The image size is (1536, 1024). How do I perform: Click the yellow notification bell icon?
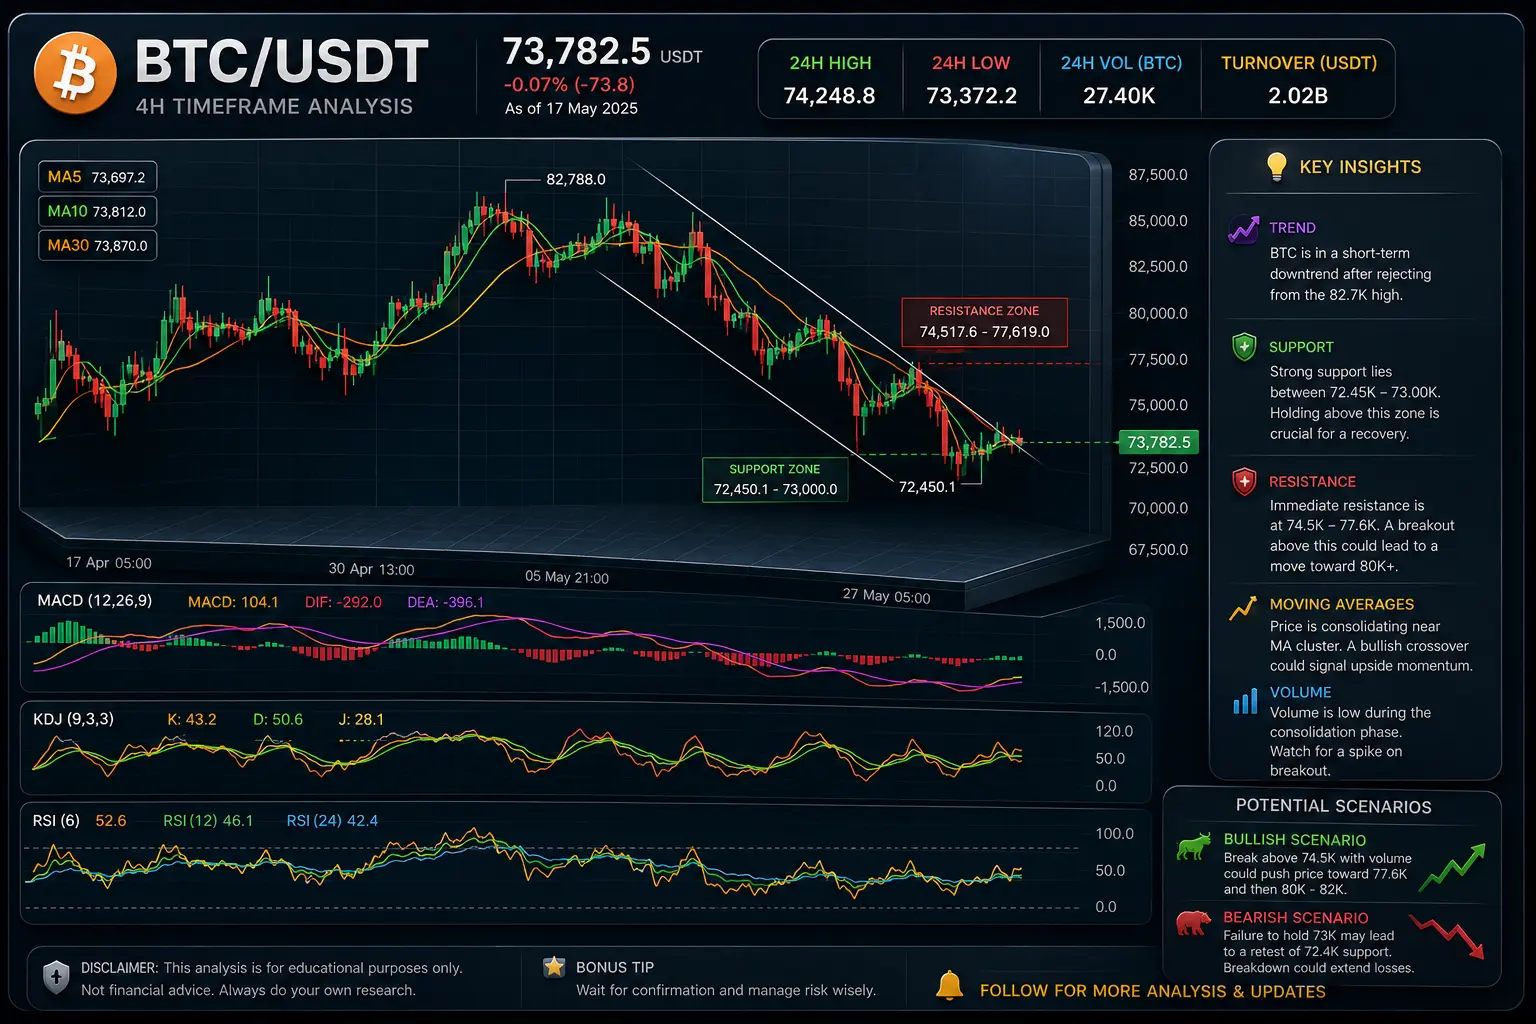tap(949, 986)
